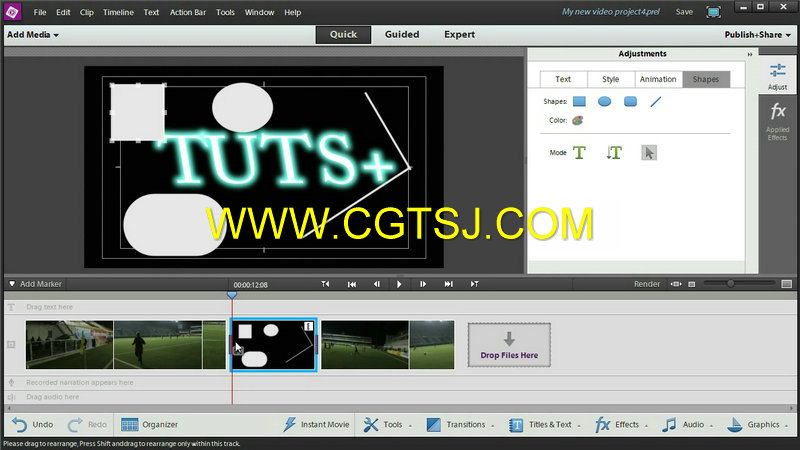Open the Audio panel dropdown
This screenshot has width=800, height=450.
tap(687, 424)
